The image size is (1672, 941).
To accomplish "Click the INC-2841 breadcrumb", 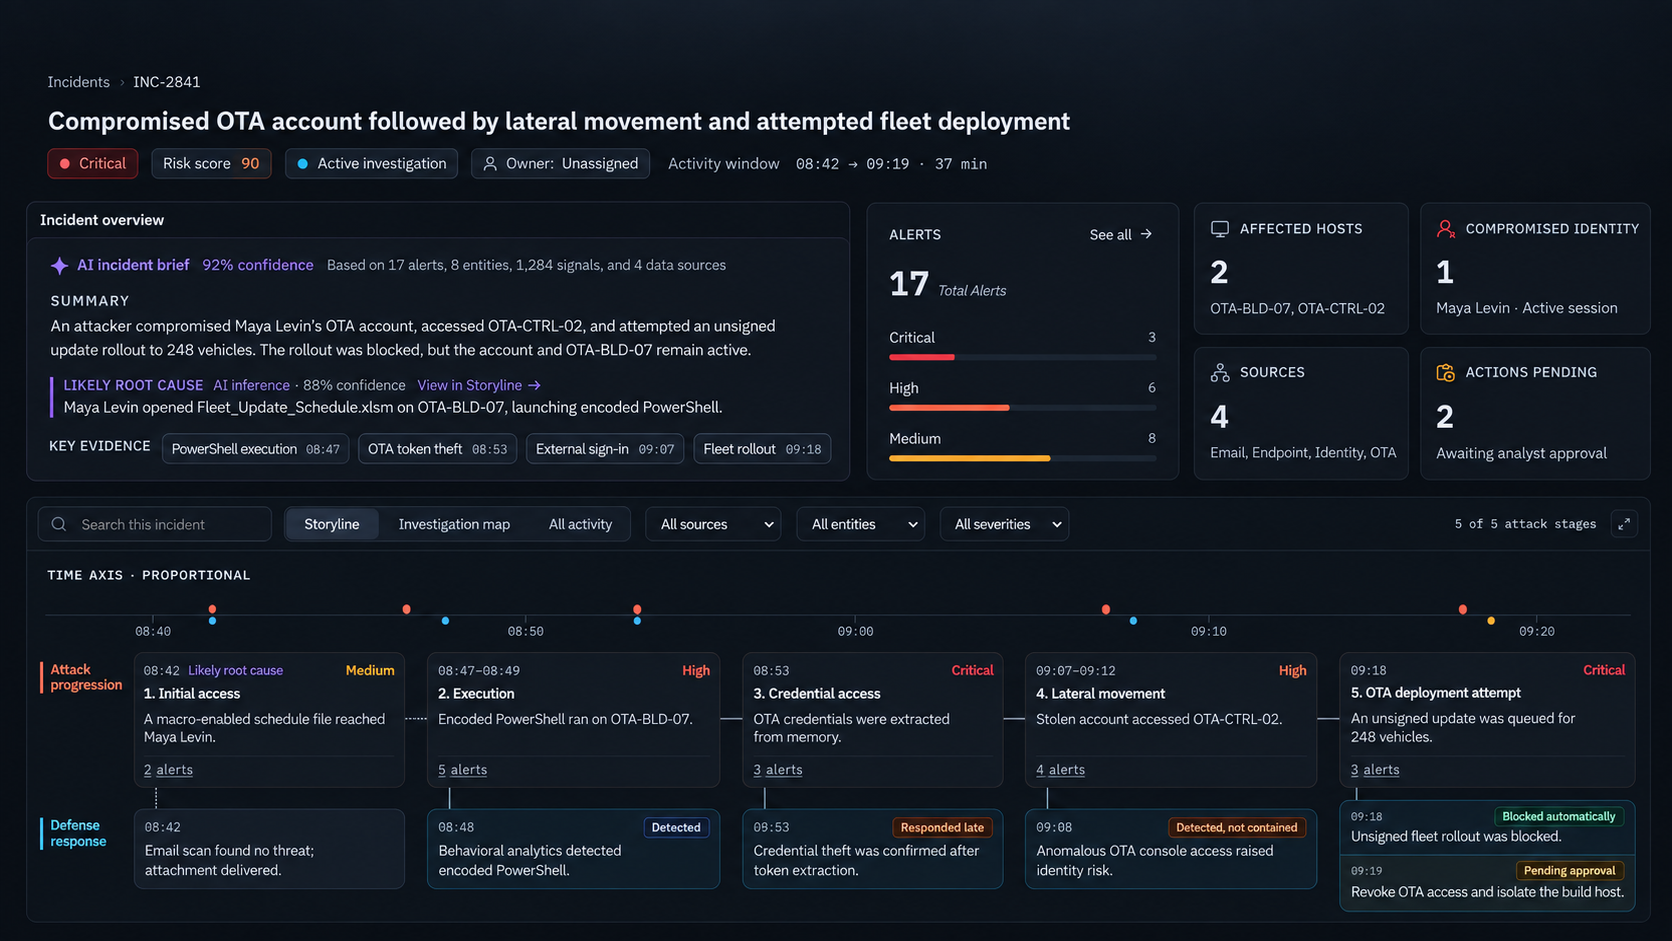I will pyautogui.click(x=167, y=82).
